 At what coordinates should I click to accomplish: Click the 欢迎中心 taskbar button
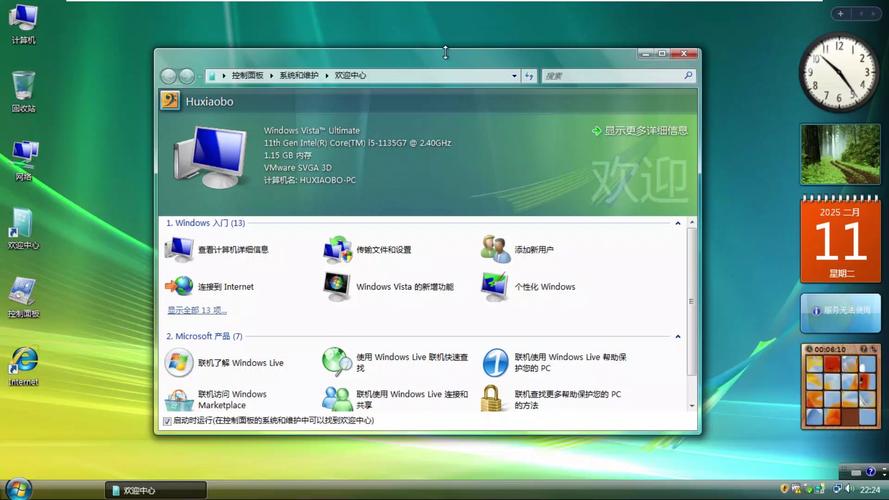[x=155, y=490]
